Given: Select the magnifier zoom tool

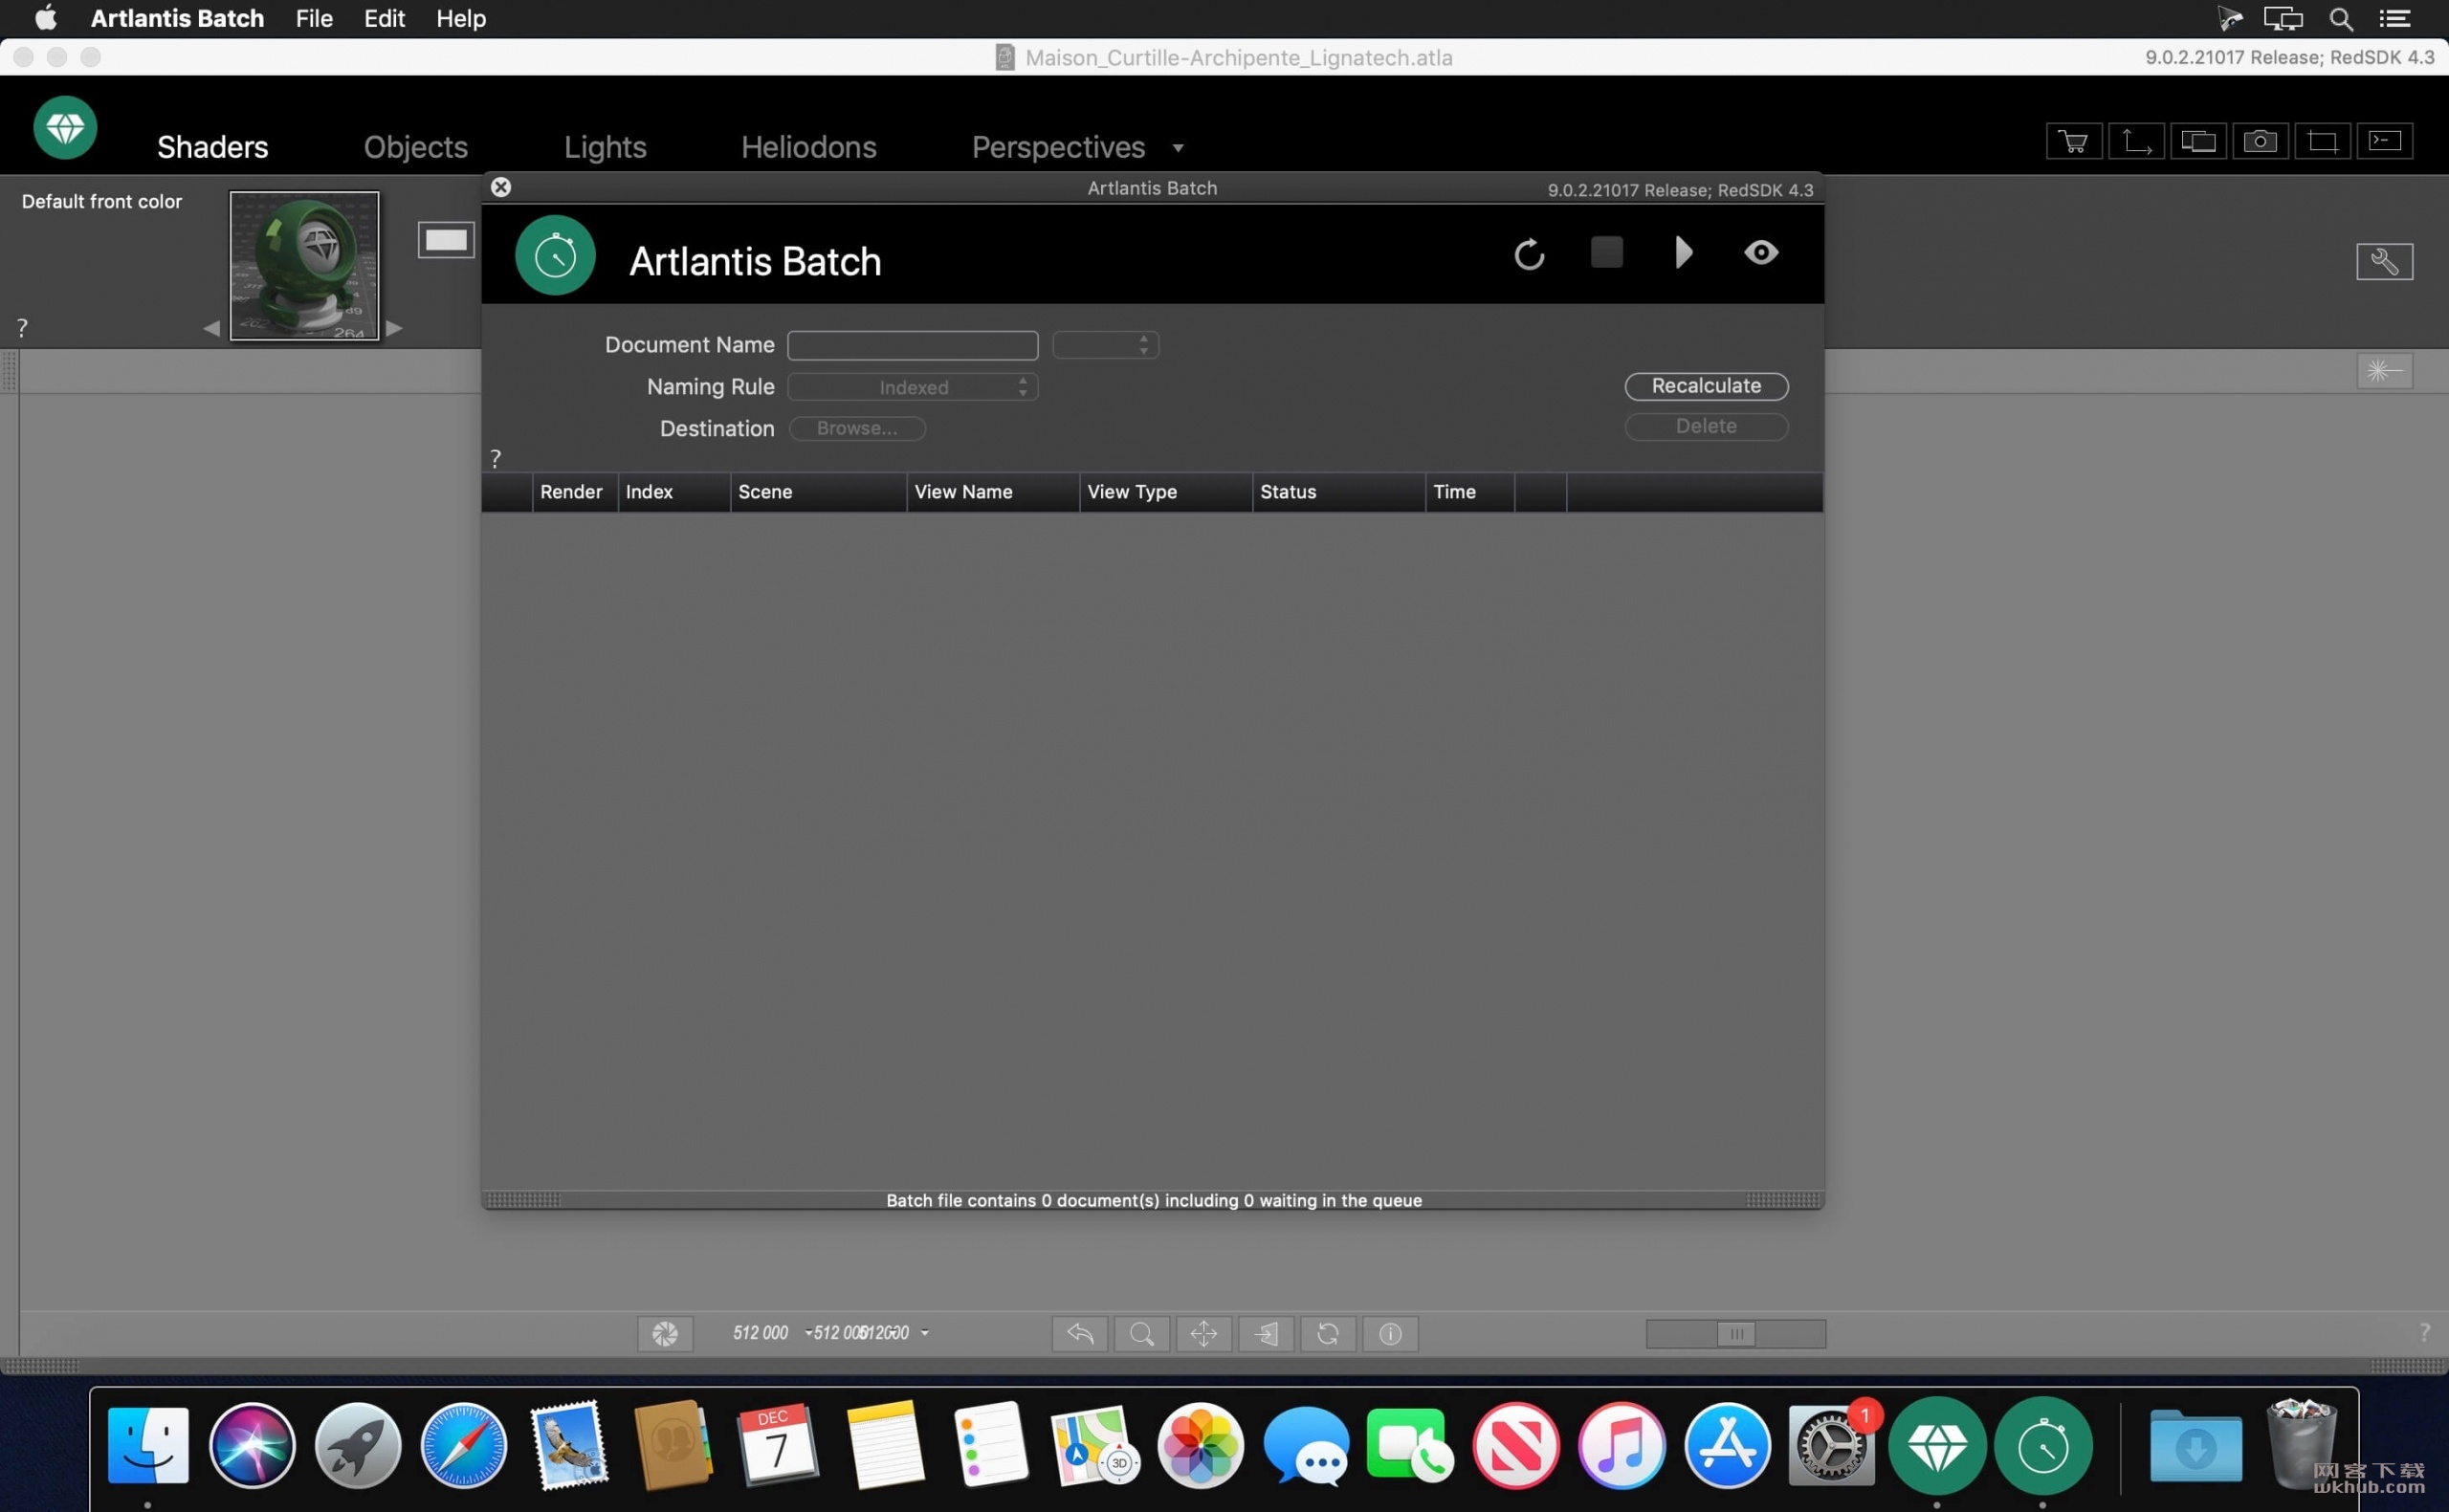Looking at the screenshot, I should [x=1142, y=1333].
